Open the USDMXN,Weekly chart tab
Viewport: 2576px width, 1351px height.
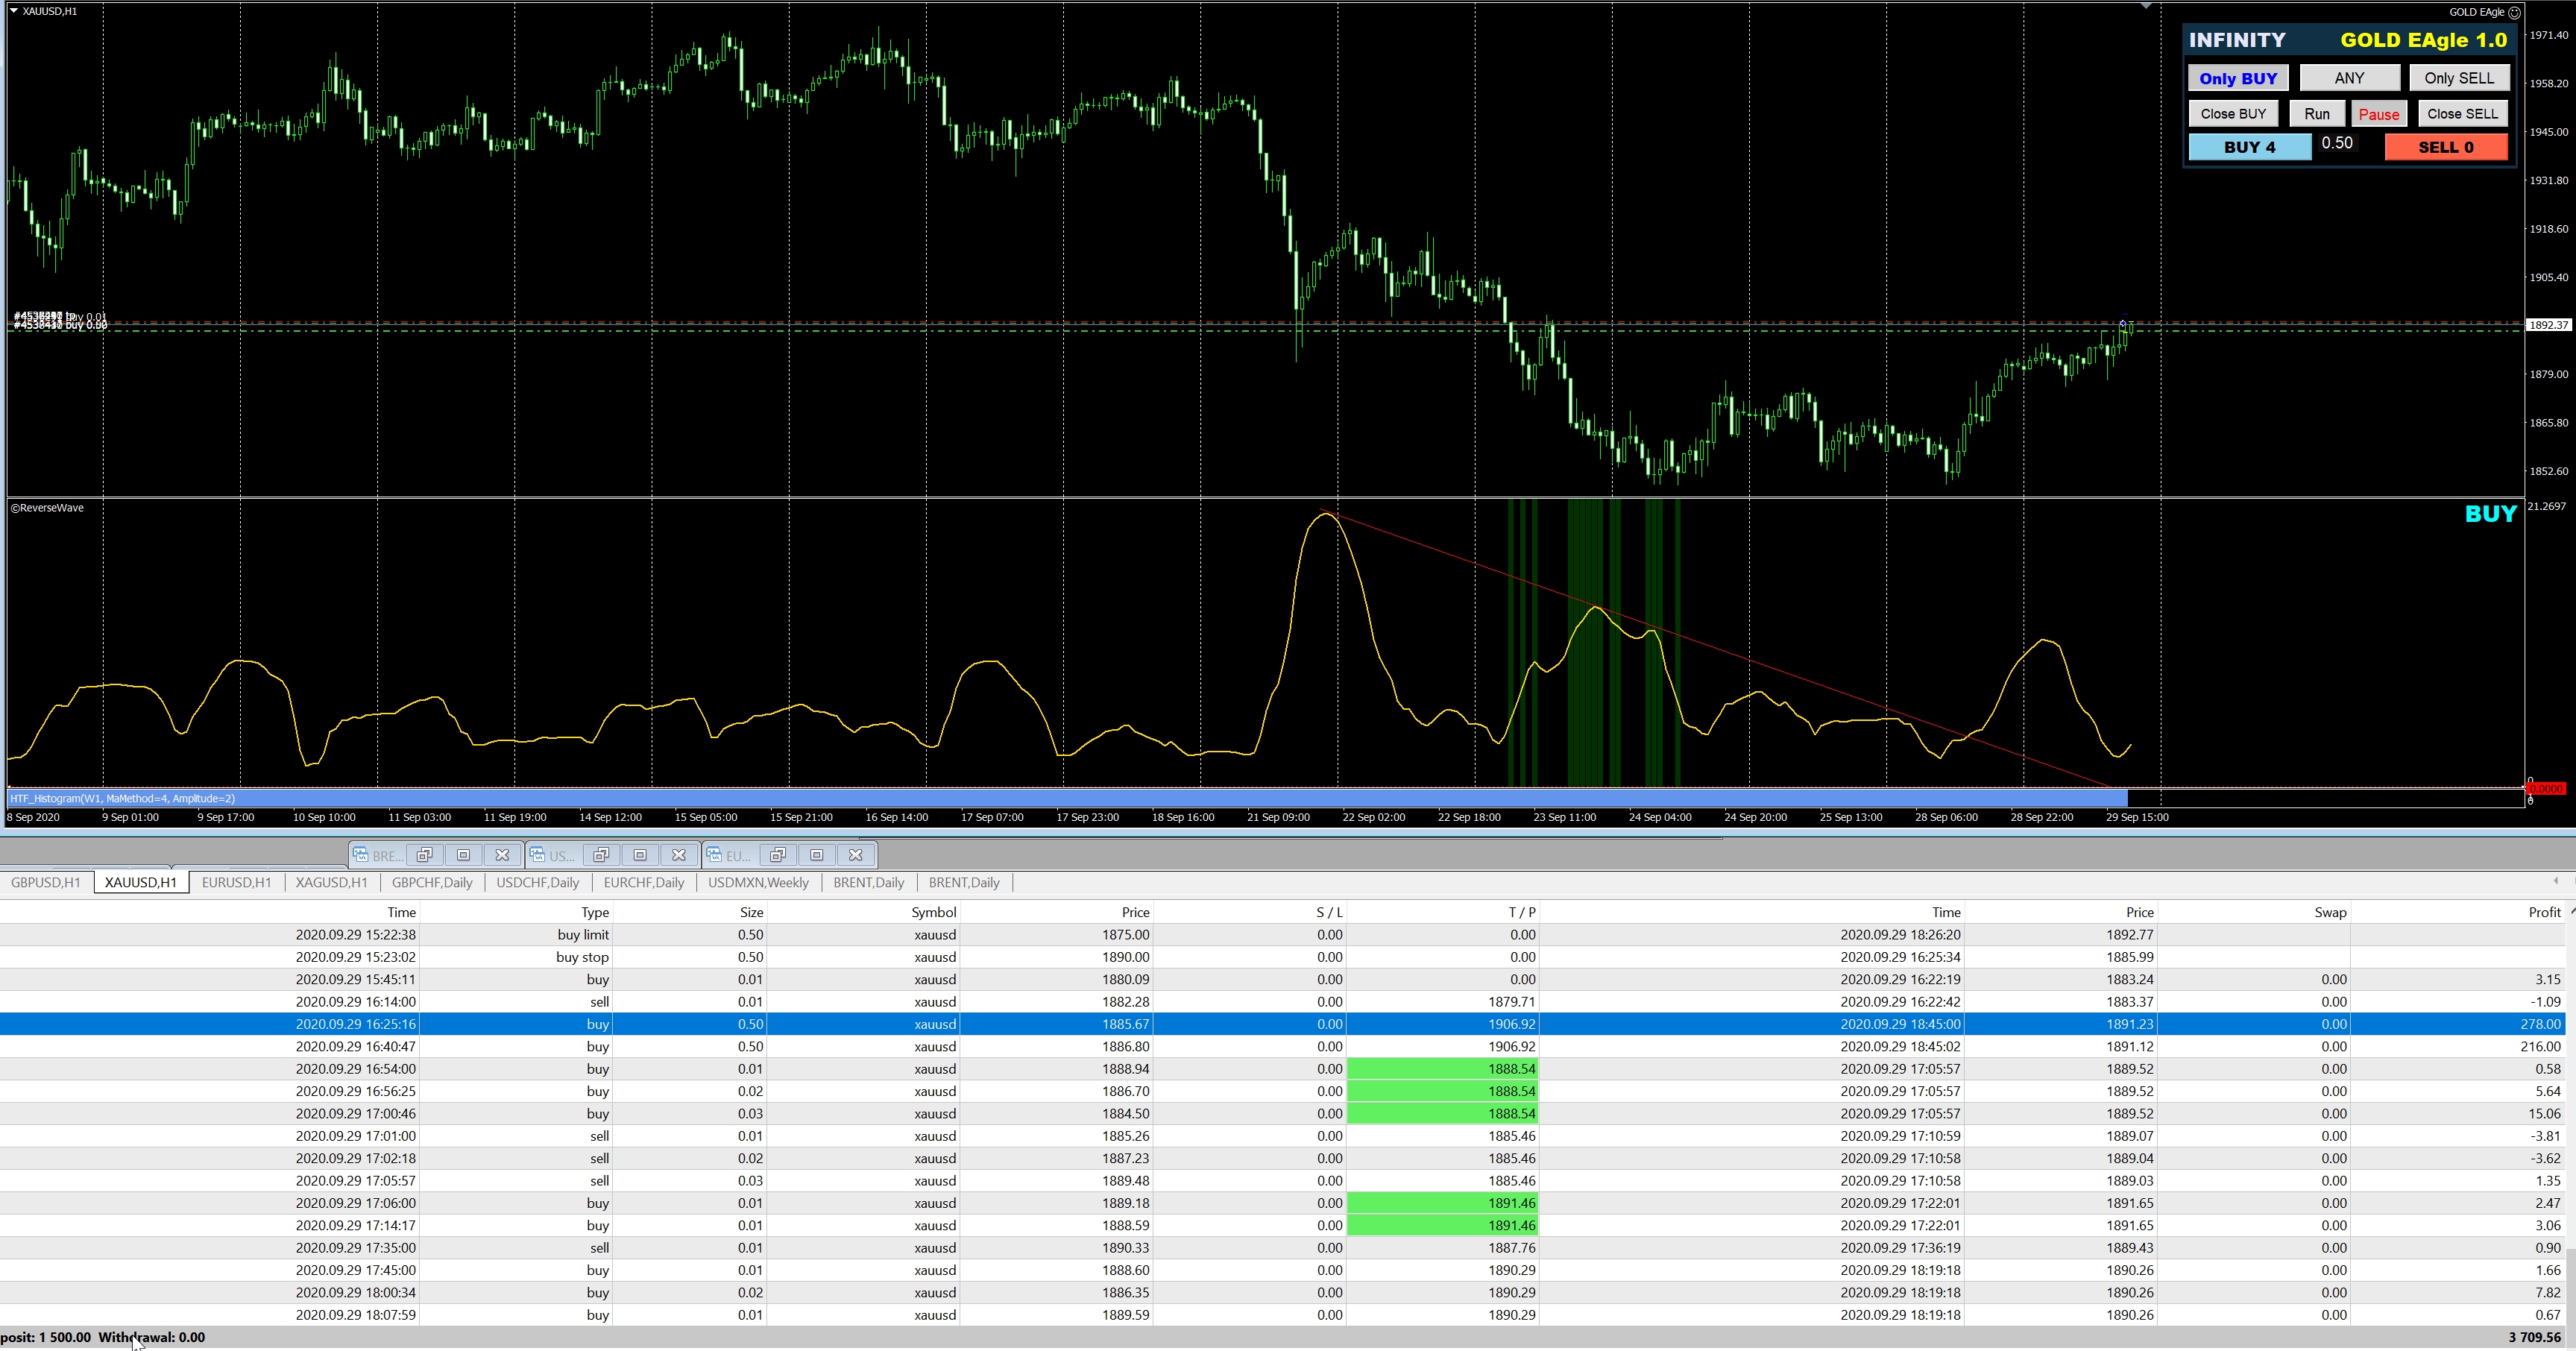758,883
